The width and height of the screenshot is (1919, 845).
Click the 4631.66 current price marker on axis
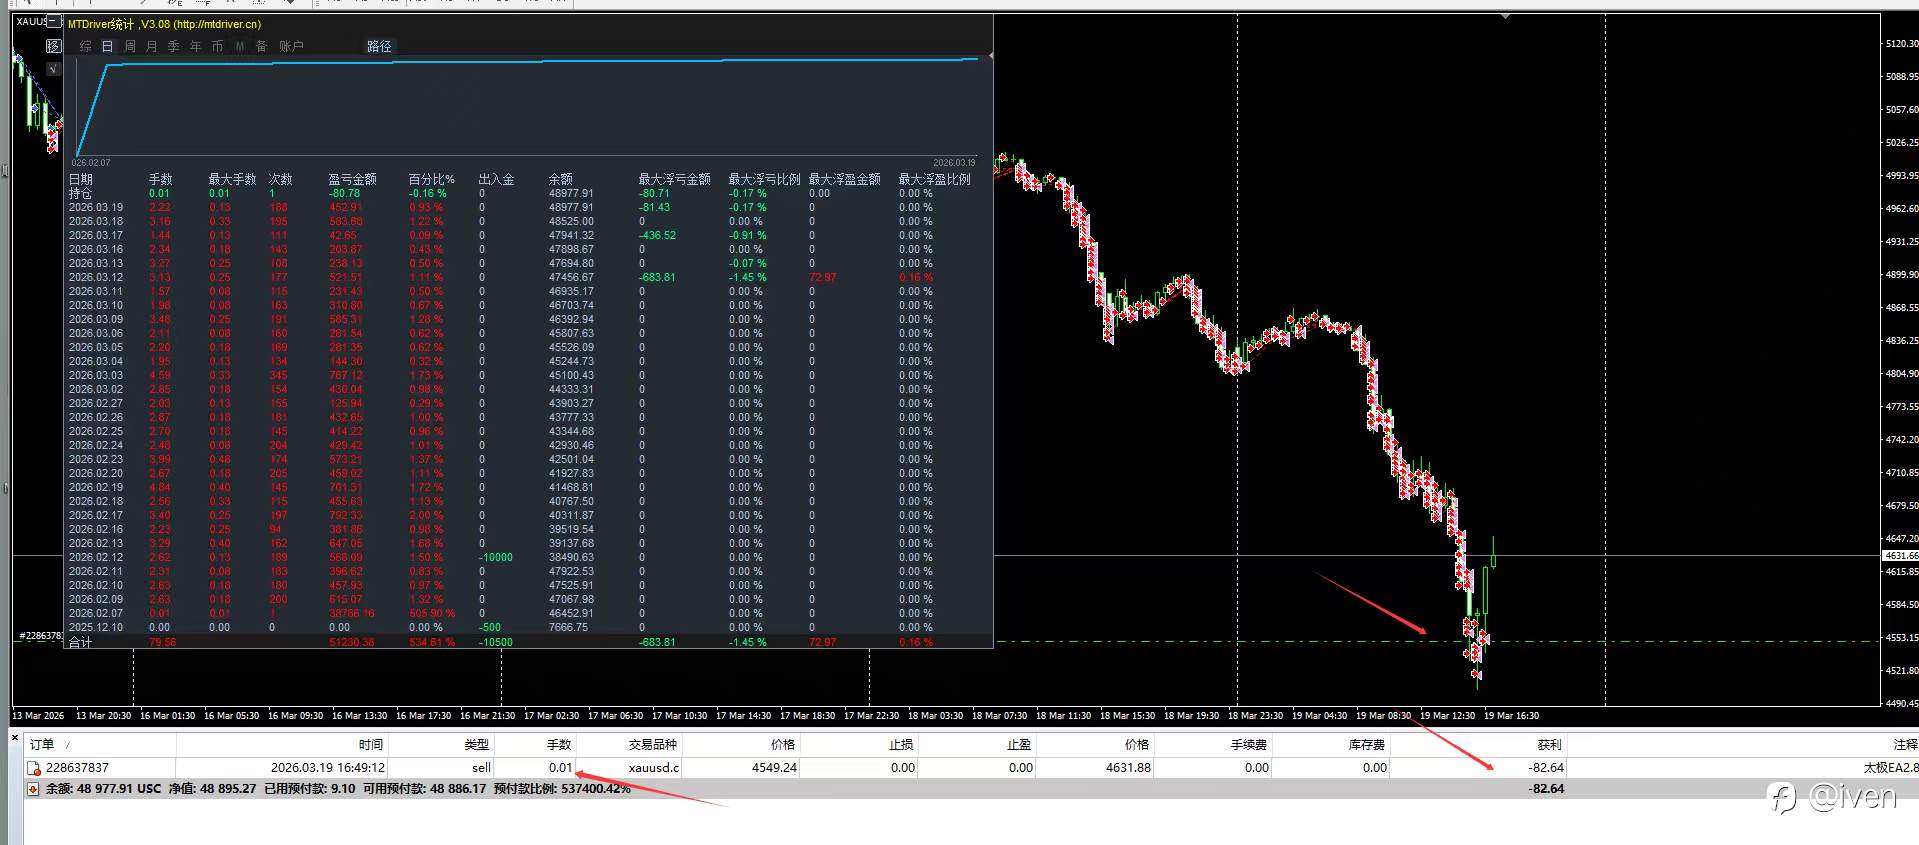(x=1900, y=555)
